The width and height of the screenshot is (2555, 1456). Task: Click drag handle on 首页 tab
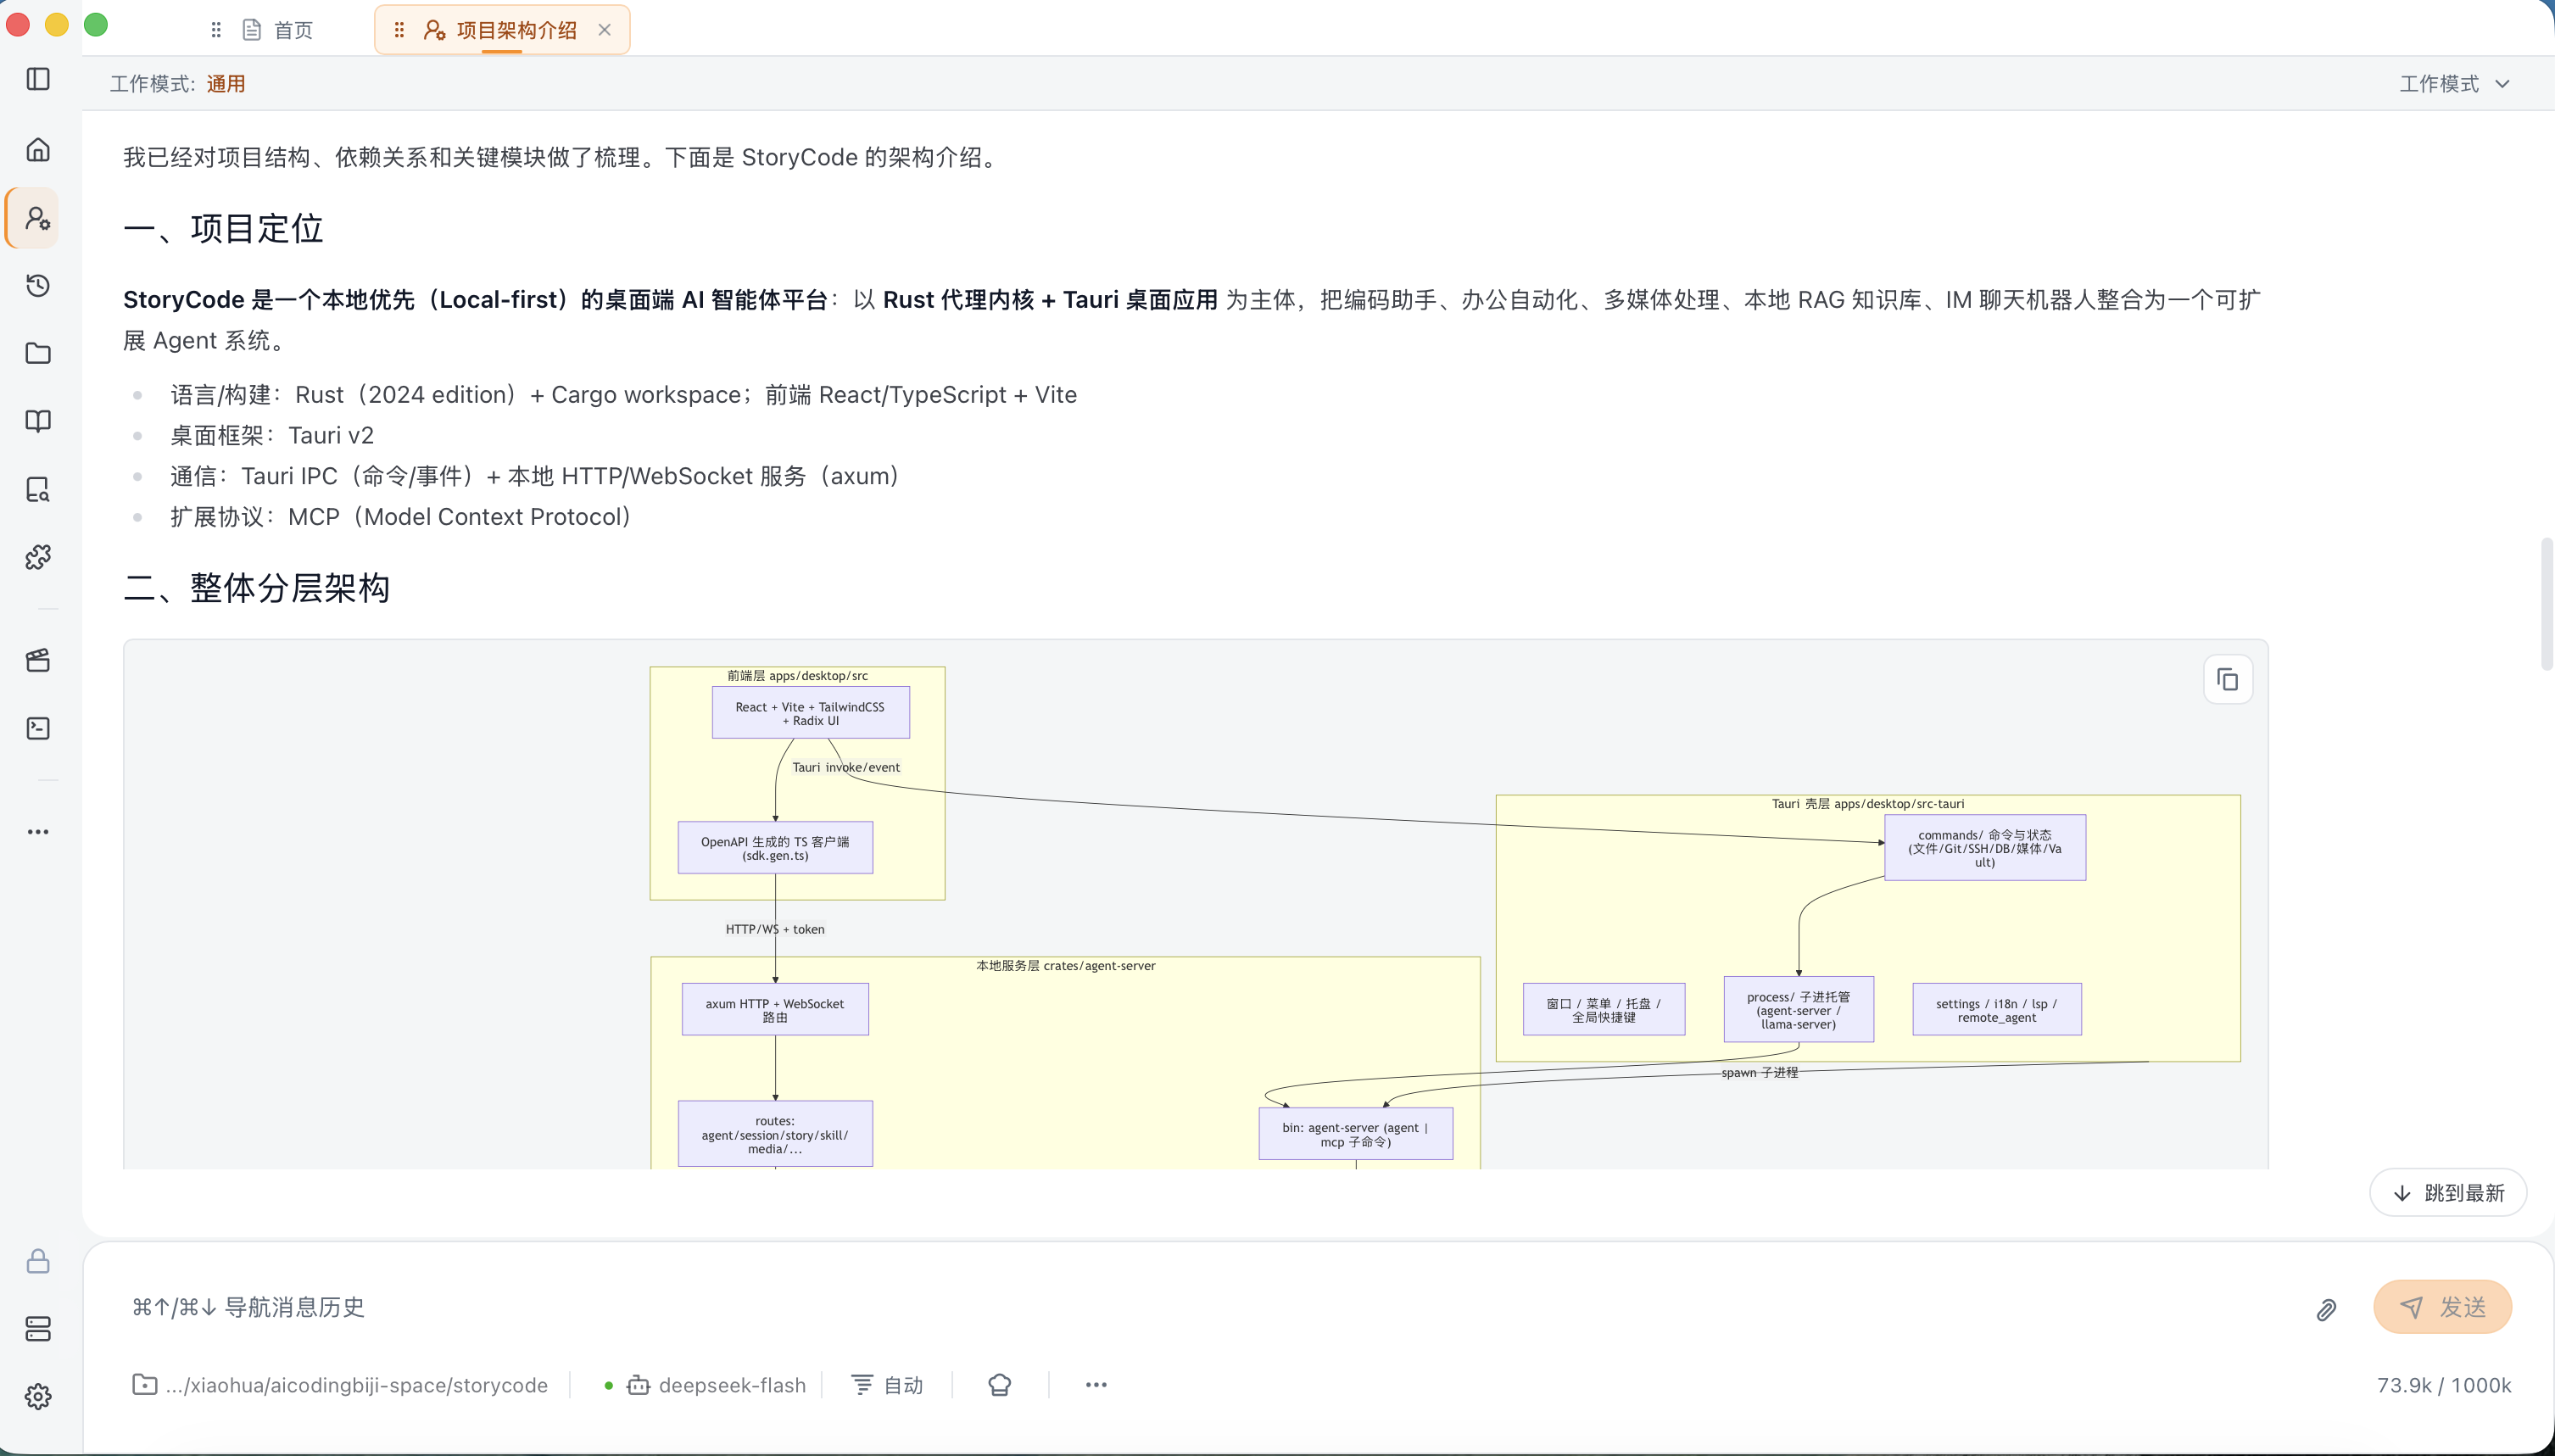point(216,30)
